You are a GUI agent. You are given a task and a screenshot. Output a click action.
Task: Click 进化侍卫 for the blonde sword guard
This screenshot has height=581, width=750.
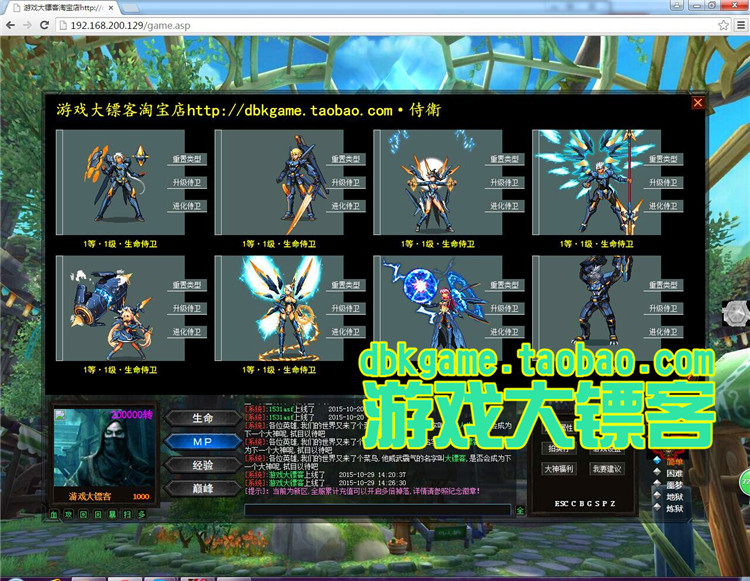click(346, 206)
